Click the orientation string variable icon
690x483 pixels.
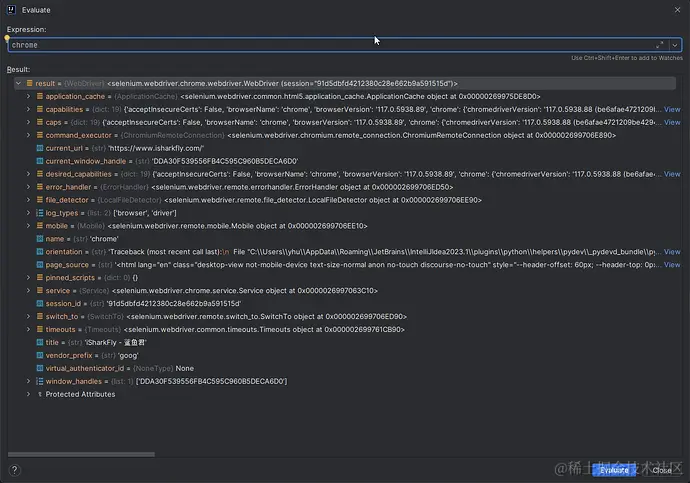[x=40, y=252]
